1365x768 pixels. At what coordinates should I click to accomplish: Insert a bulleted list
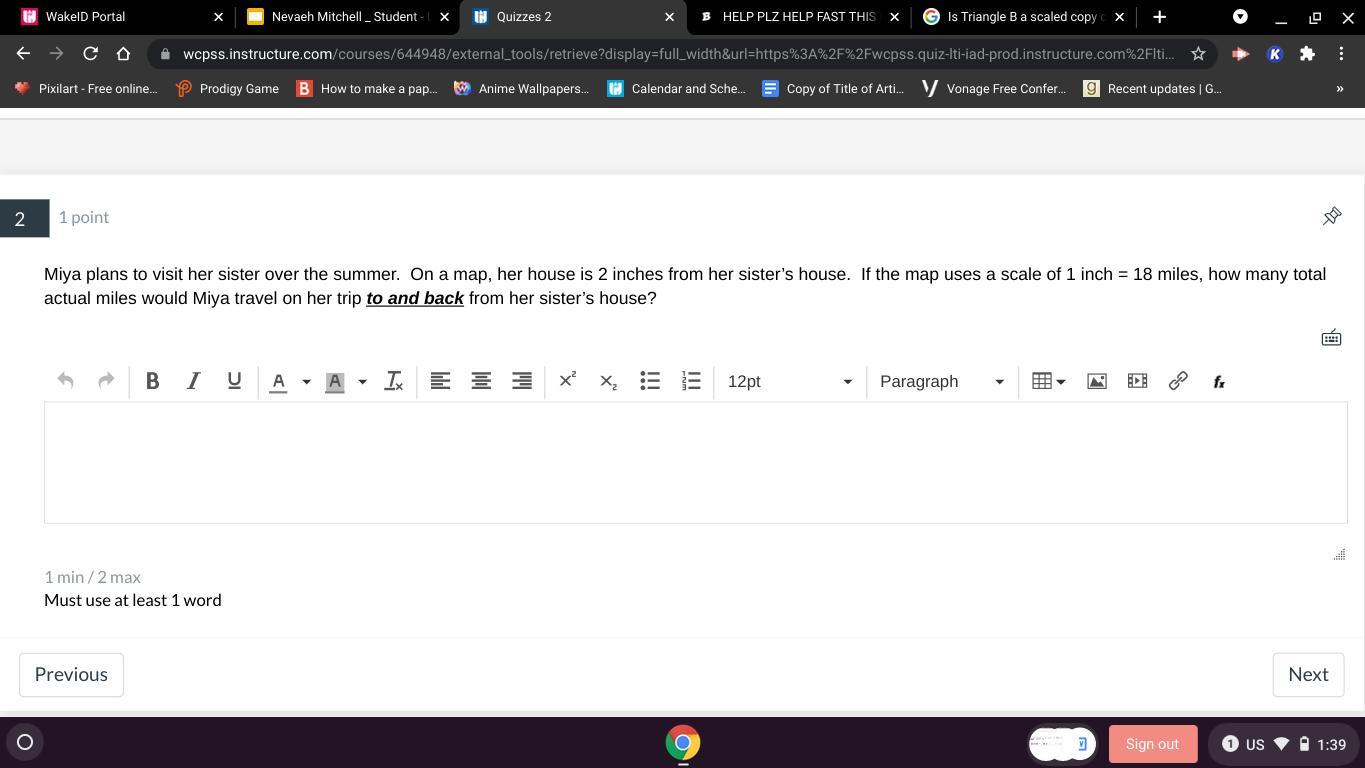pos(650,381)
